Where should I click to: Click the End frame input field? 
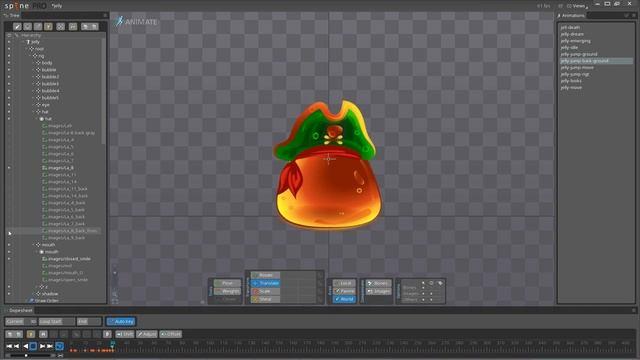pyautogui.click(x=89, y=321)
